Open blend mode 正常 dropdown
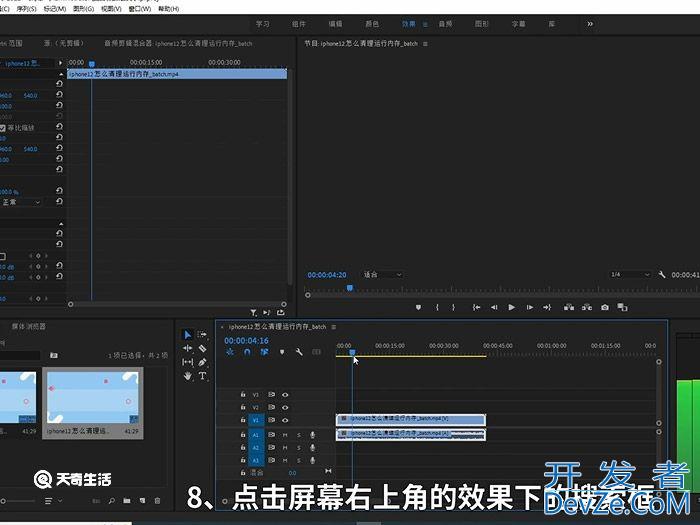The width and height of the screenshot is (700, 525). pyautogui.click(x=21, y=202)
